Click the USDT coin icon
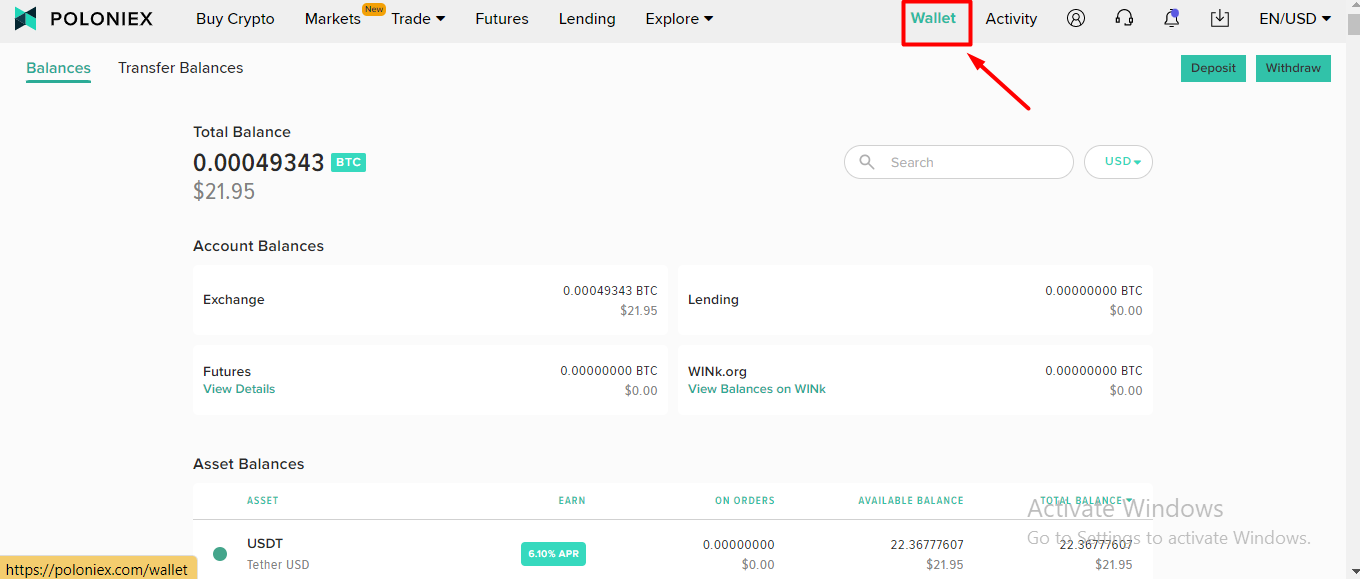 (x=220, y=553)
